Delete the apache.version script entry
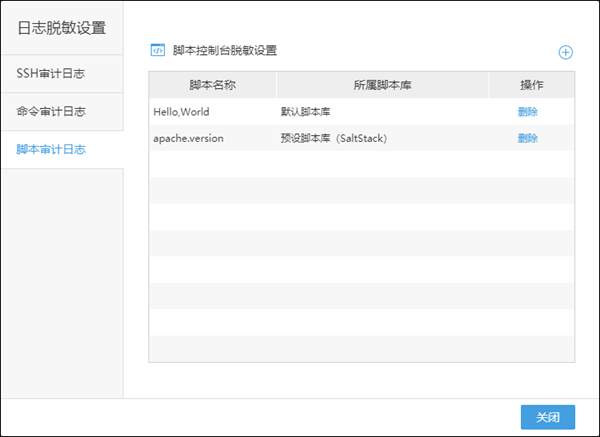Viewport: 600px width, 437px height. pyautogui.click(x=528, y=138)
